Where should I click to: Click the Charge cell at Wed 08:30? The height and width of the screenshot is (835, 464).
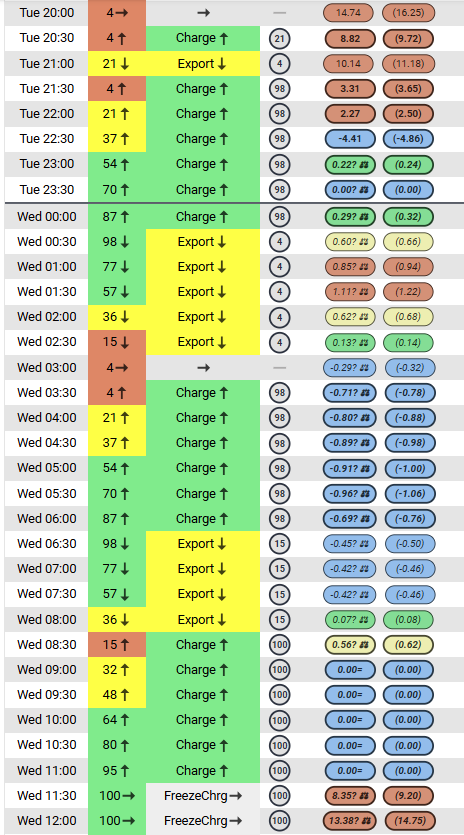203,644
